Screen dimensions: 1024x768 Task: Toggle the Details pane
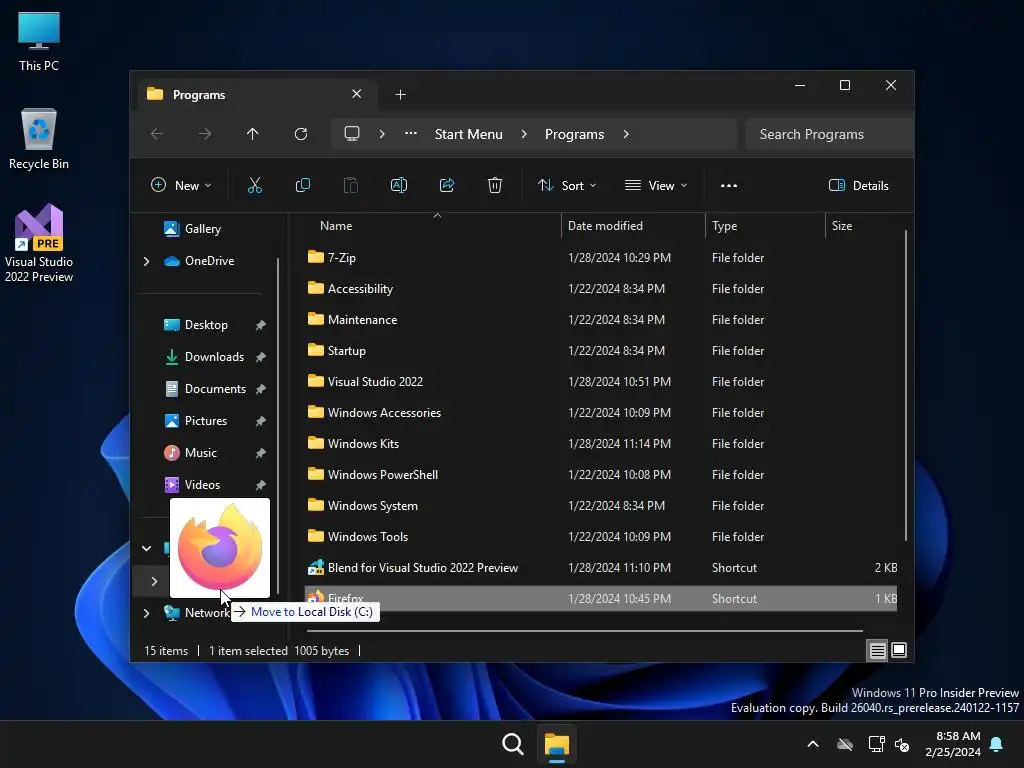pyautogui.click(x=859, y=185)
